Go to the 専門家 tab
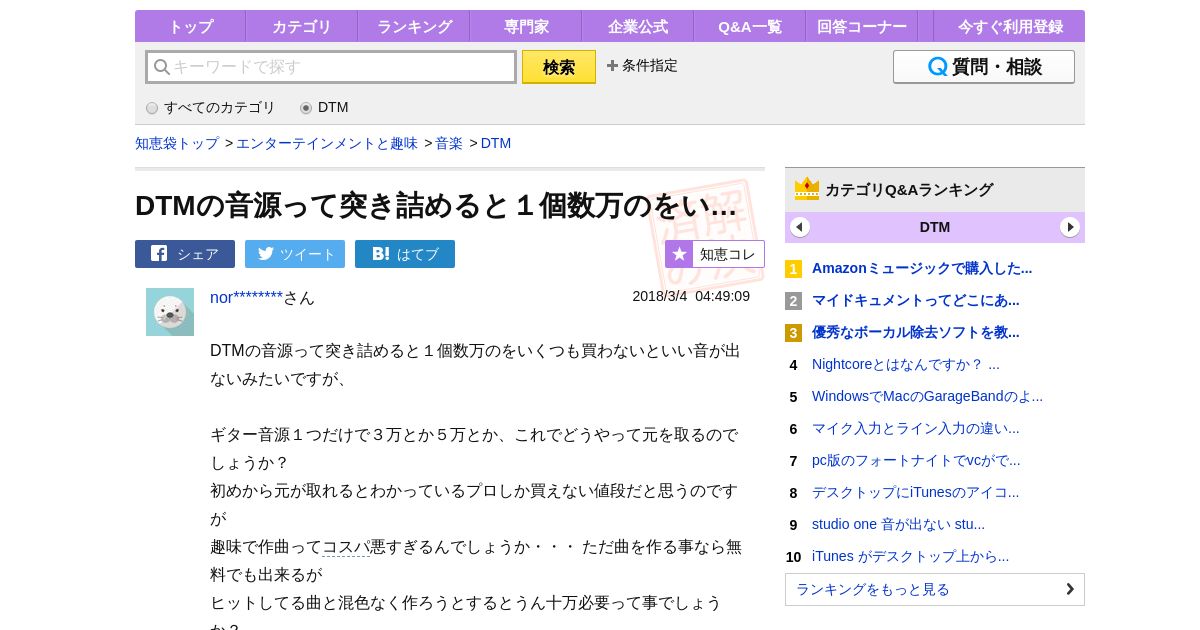1200x630 pixels. 525,27
